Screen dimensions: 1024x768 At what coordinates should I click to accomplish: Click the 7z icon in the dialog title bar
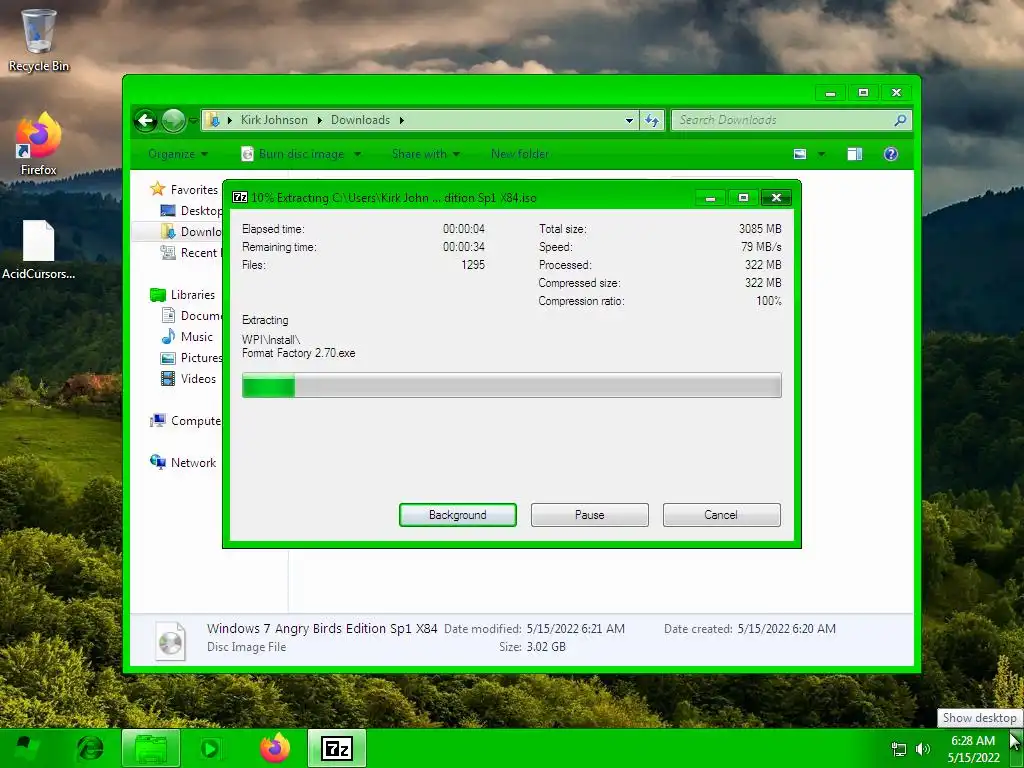point(240,197)
